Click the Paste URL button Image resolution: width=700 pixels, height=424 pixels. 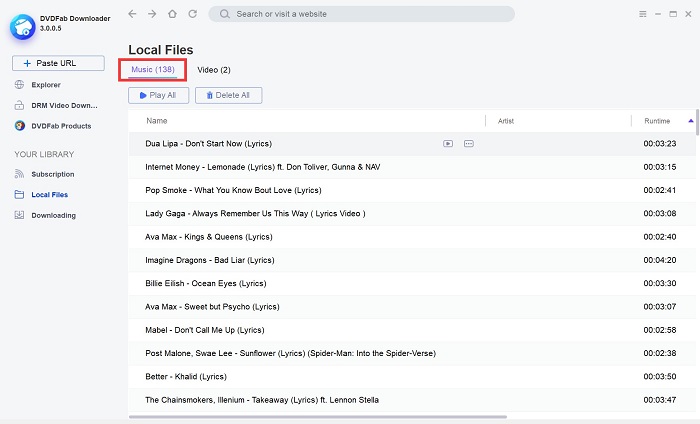point(58,63)
